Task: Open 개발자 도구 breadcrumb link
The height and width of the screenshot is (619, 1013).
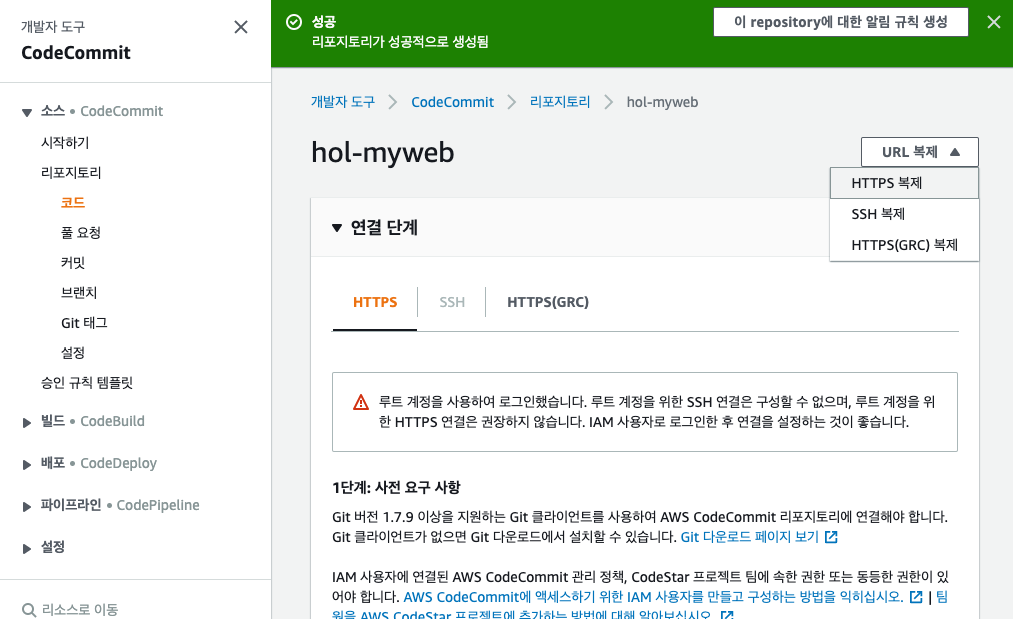Action: coord(342,102)
